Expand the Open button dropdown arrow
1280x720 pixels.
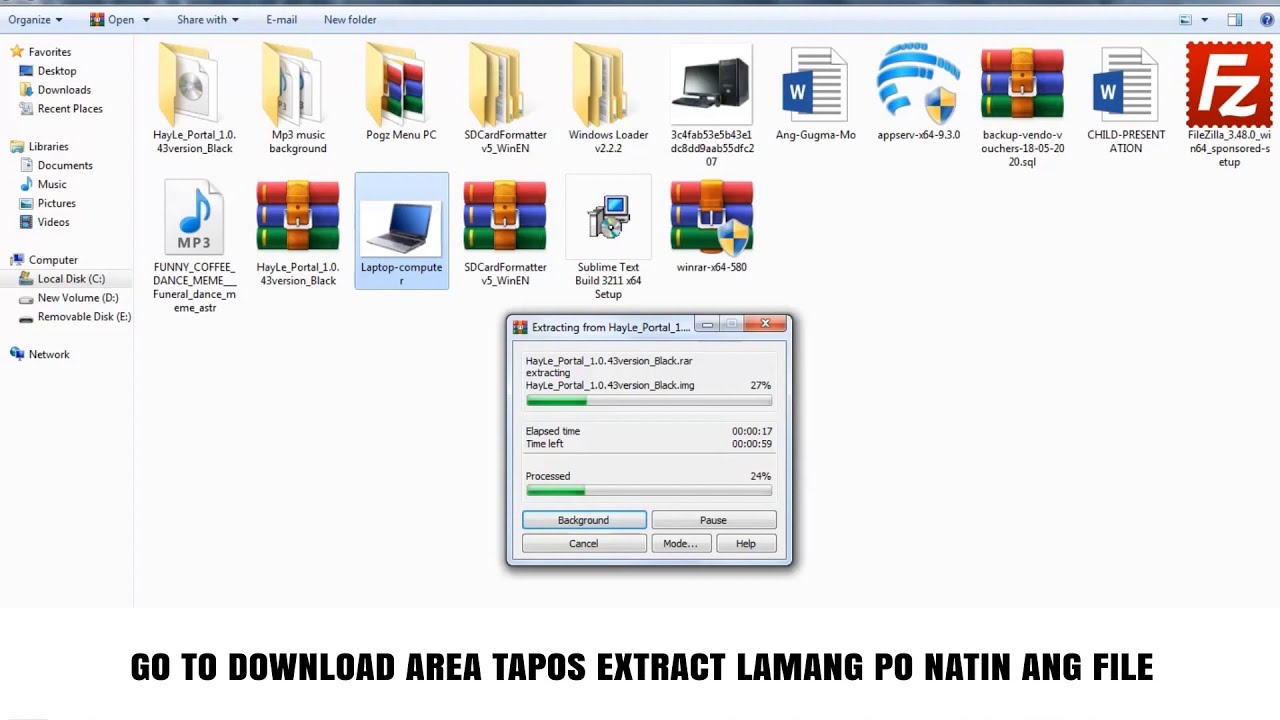146,20
